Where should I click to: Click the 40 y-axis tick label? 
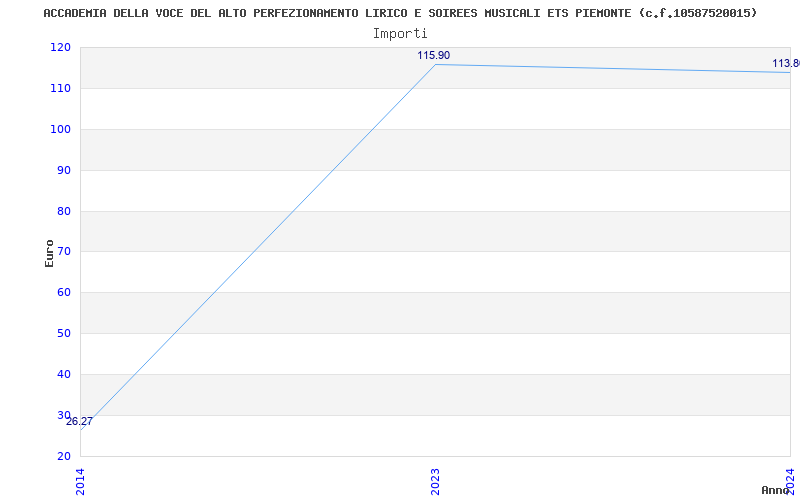point(64,374)
